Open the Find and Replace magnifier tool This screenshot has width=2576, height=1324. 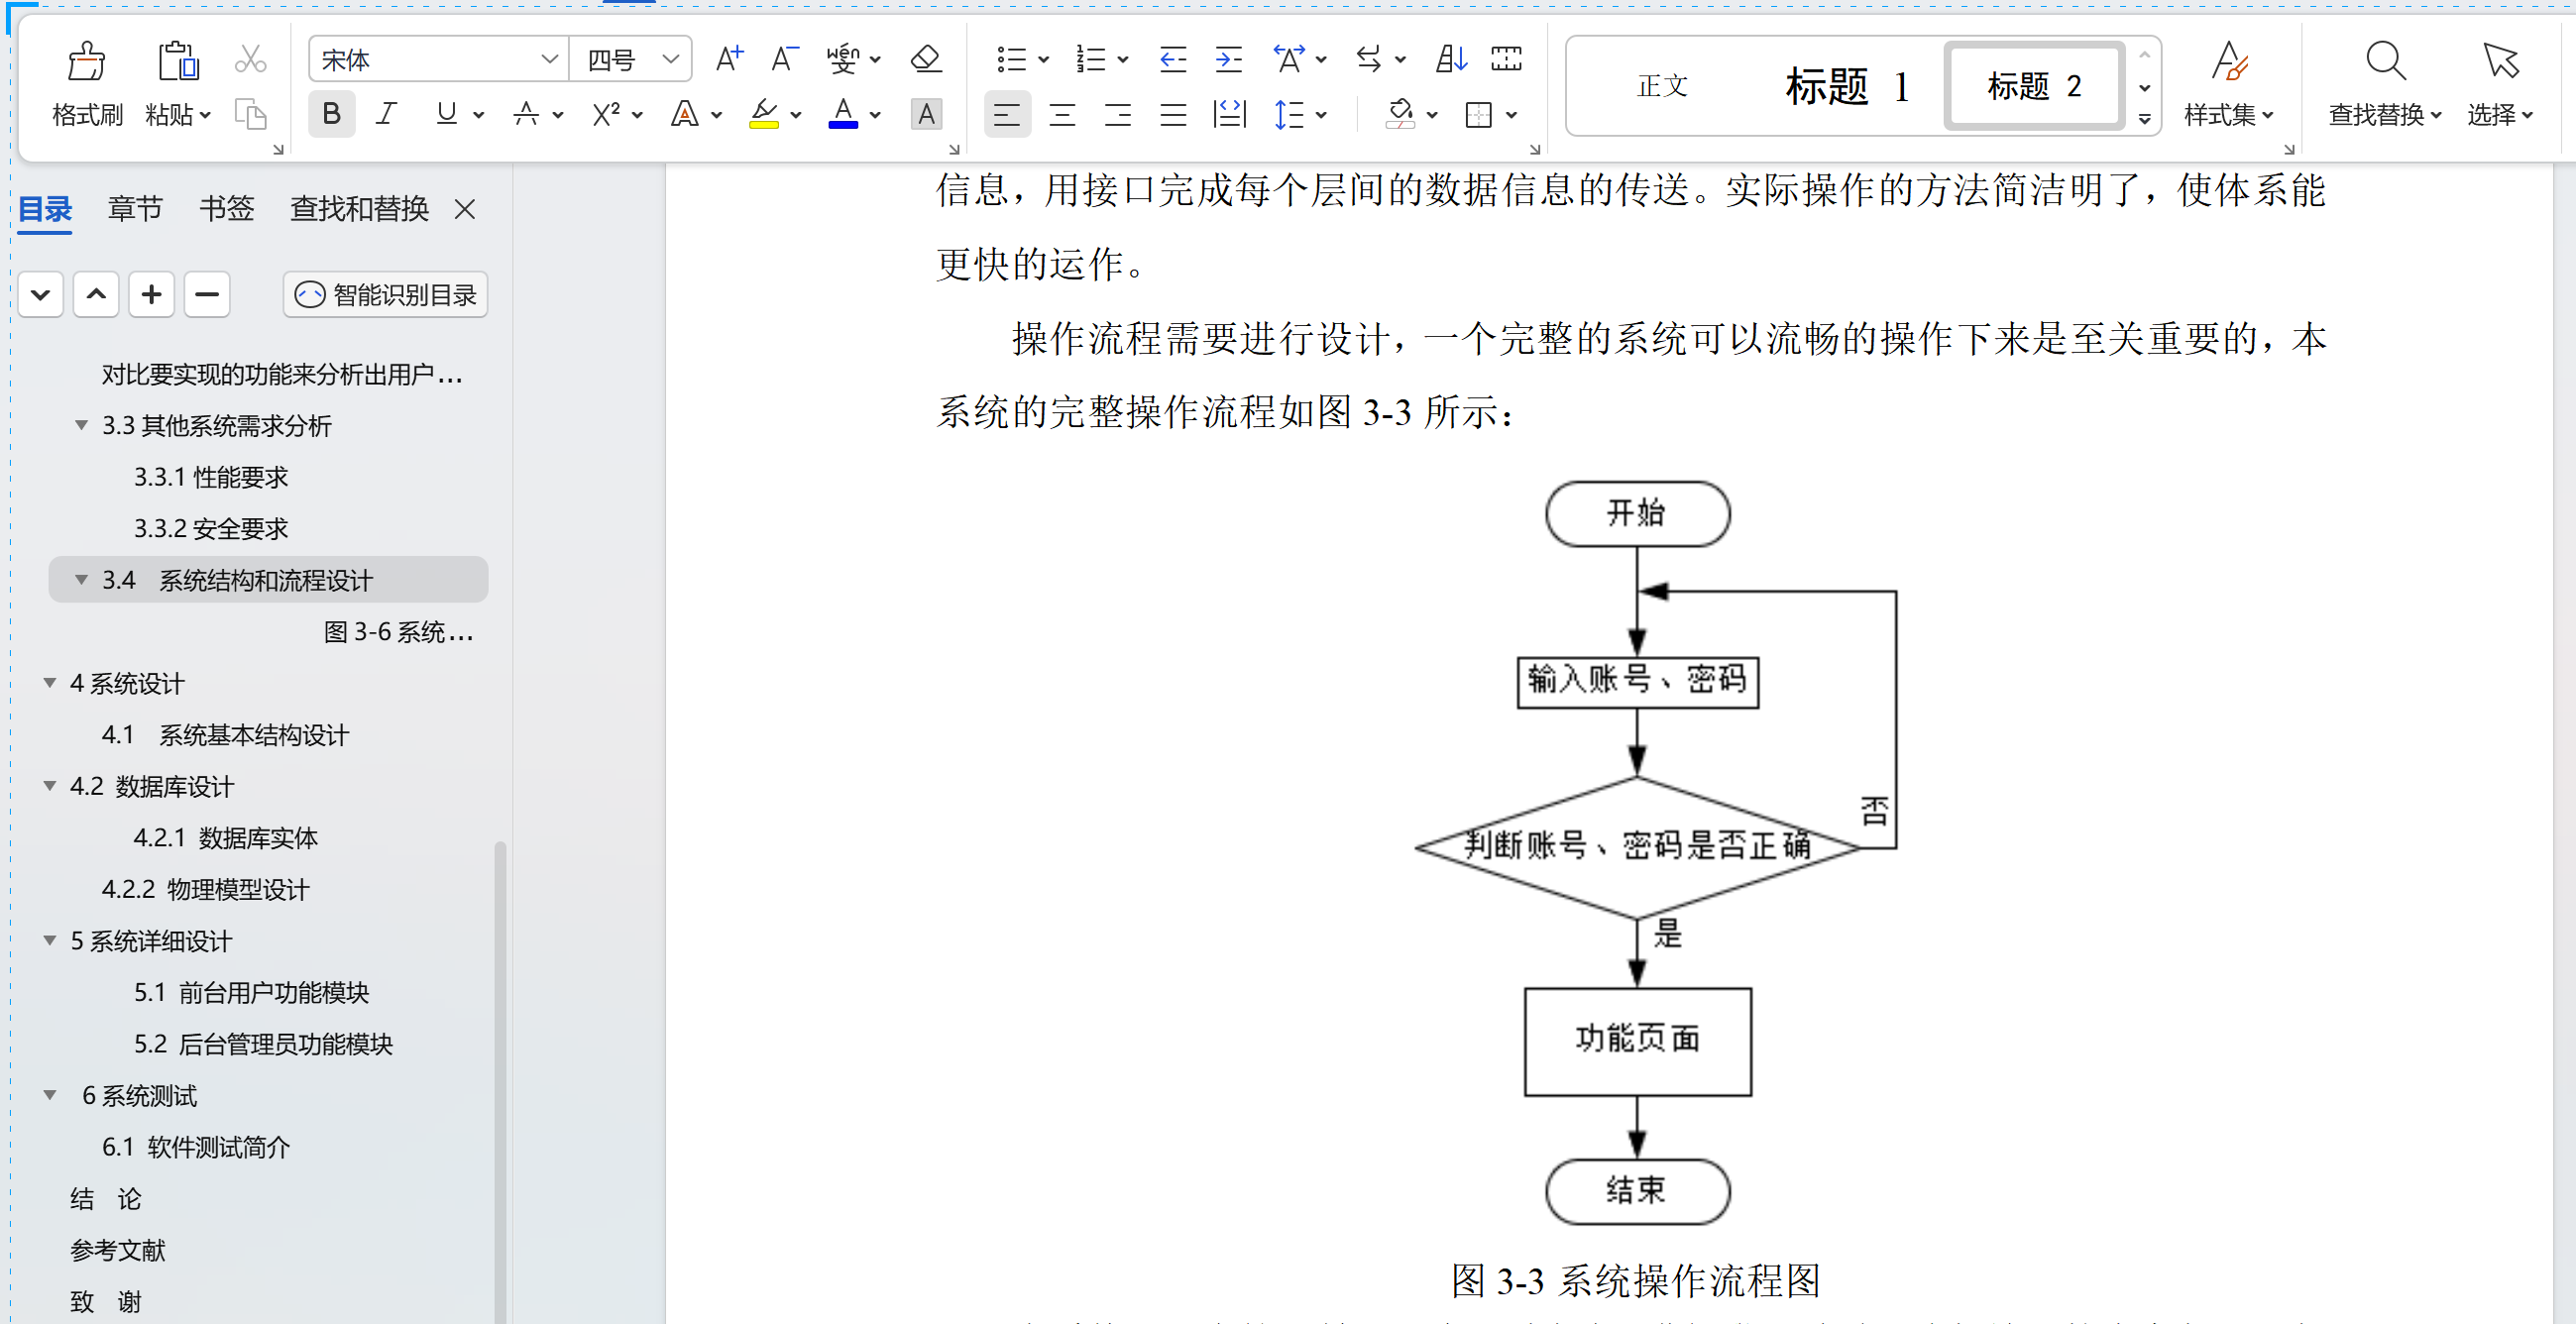tap(2384, 62)
